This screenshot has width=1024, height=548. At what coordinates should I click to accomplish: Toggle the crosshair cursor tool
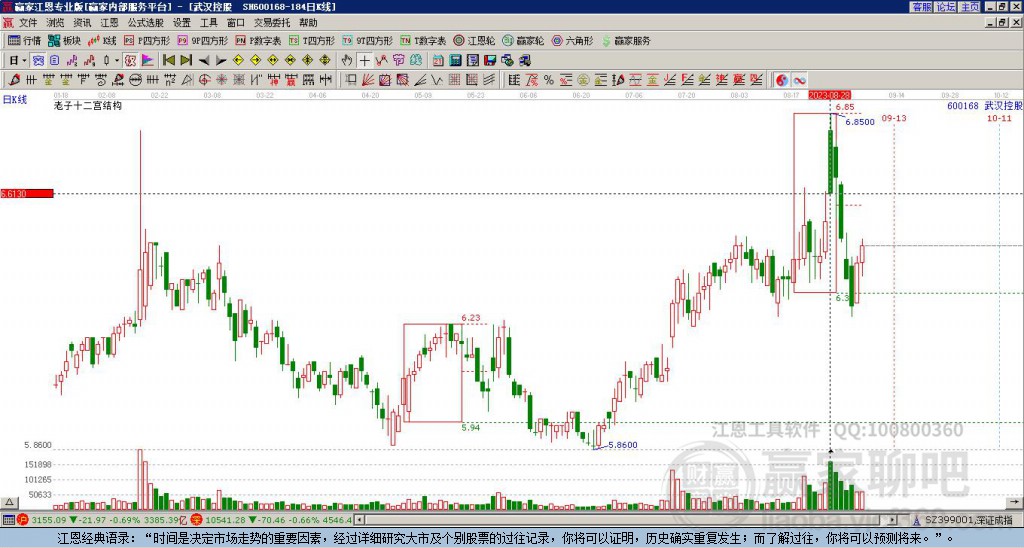[x=364, y=60]
